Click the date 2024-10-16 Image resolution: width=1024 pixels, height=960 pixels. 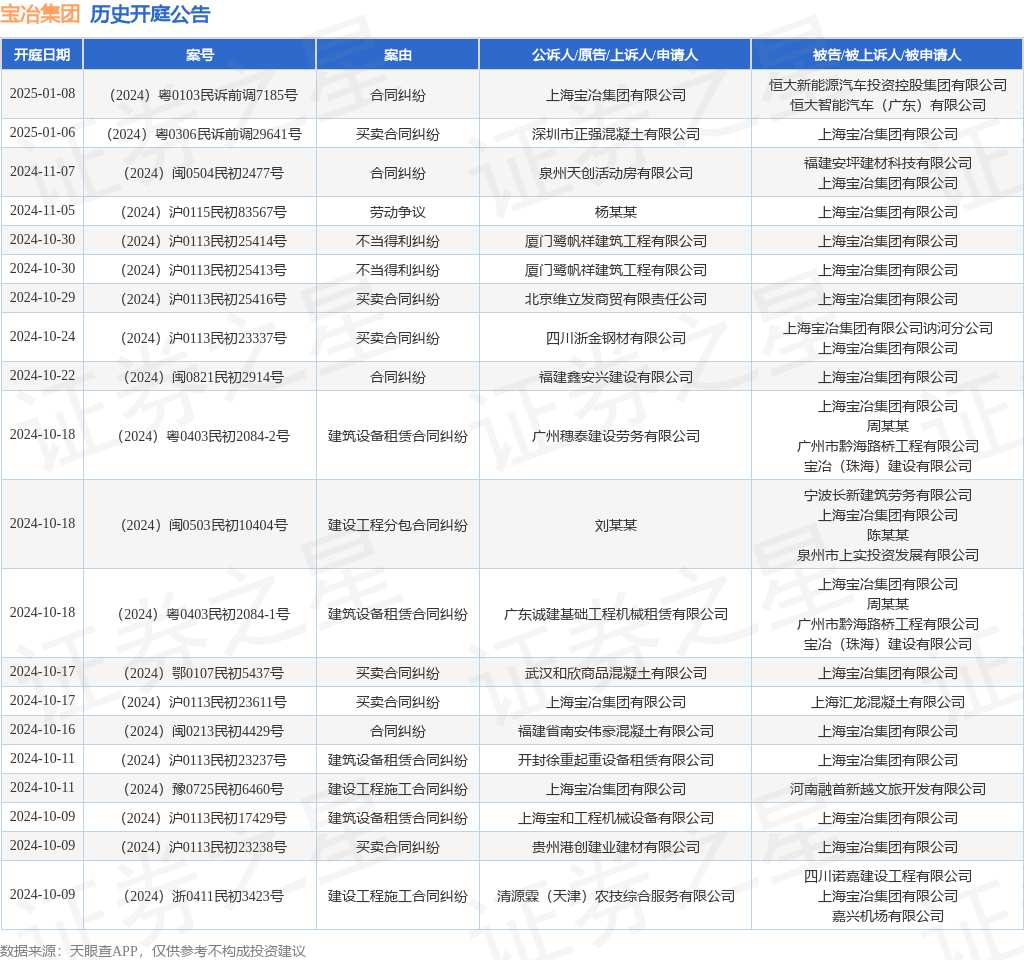click(42, 729)
